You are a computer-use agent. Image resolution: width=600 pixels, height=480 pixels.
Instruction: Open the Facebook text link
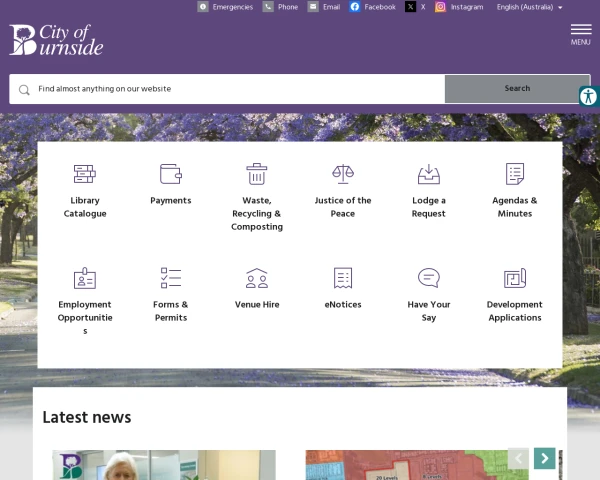(x=380, y=7)
